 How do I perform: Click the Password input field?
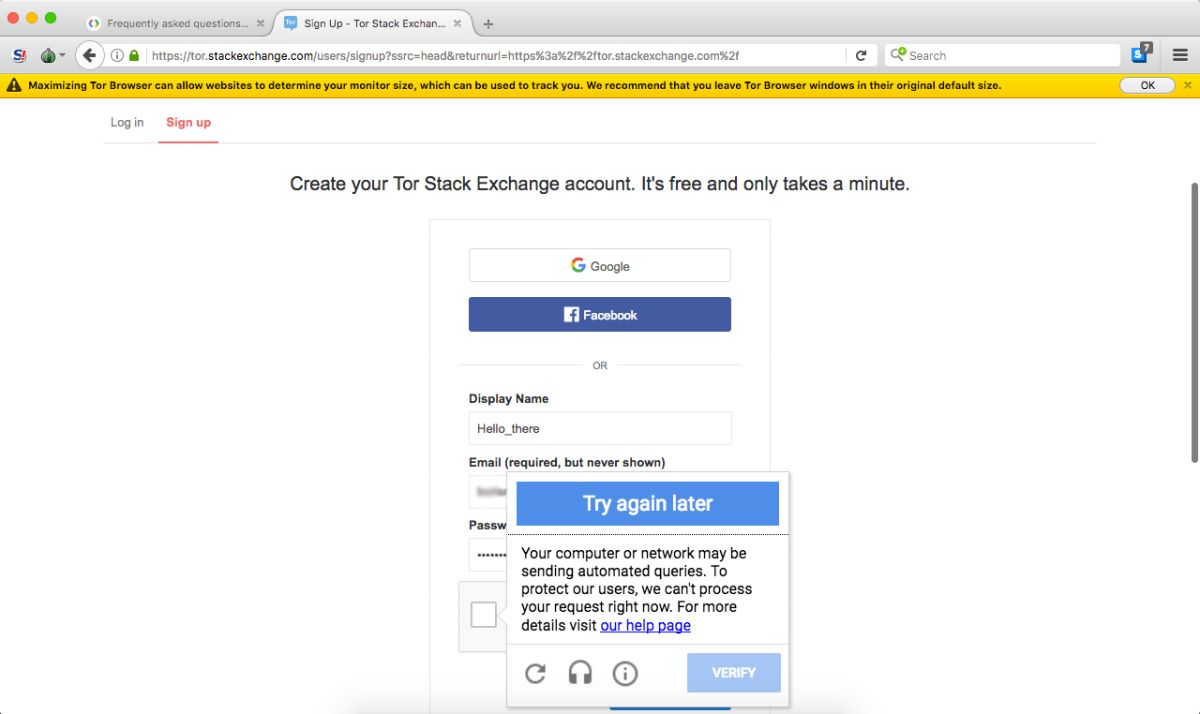pyautogui.click(x=488, y=555)
